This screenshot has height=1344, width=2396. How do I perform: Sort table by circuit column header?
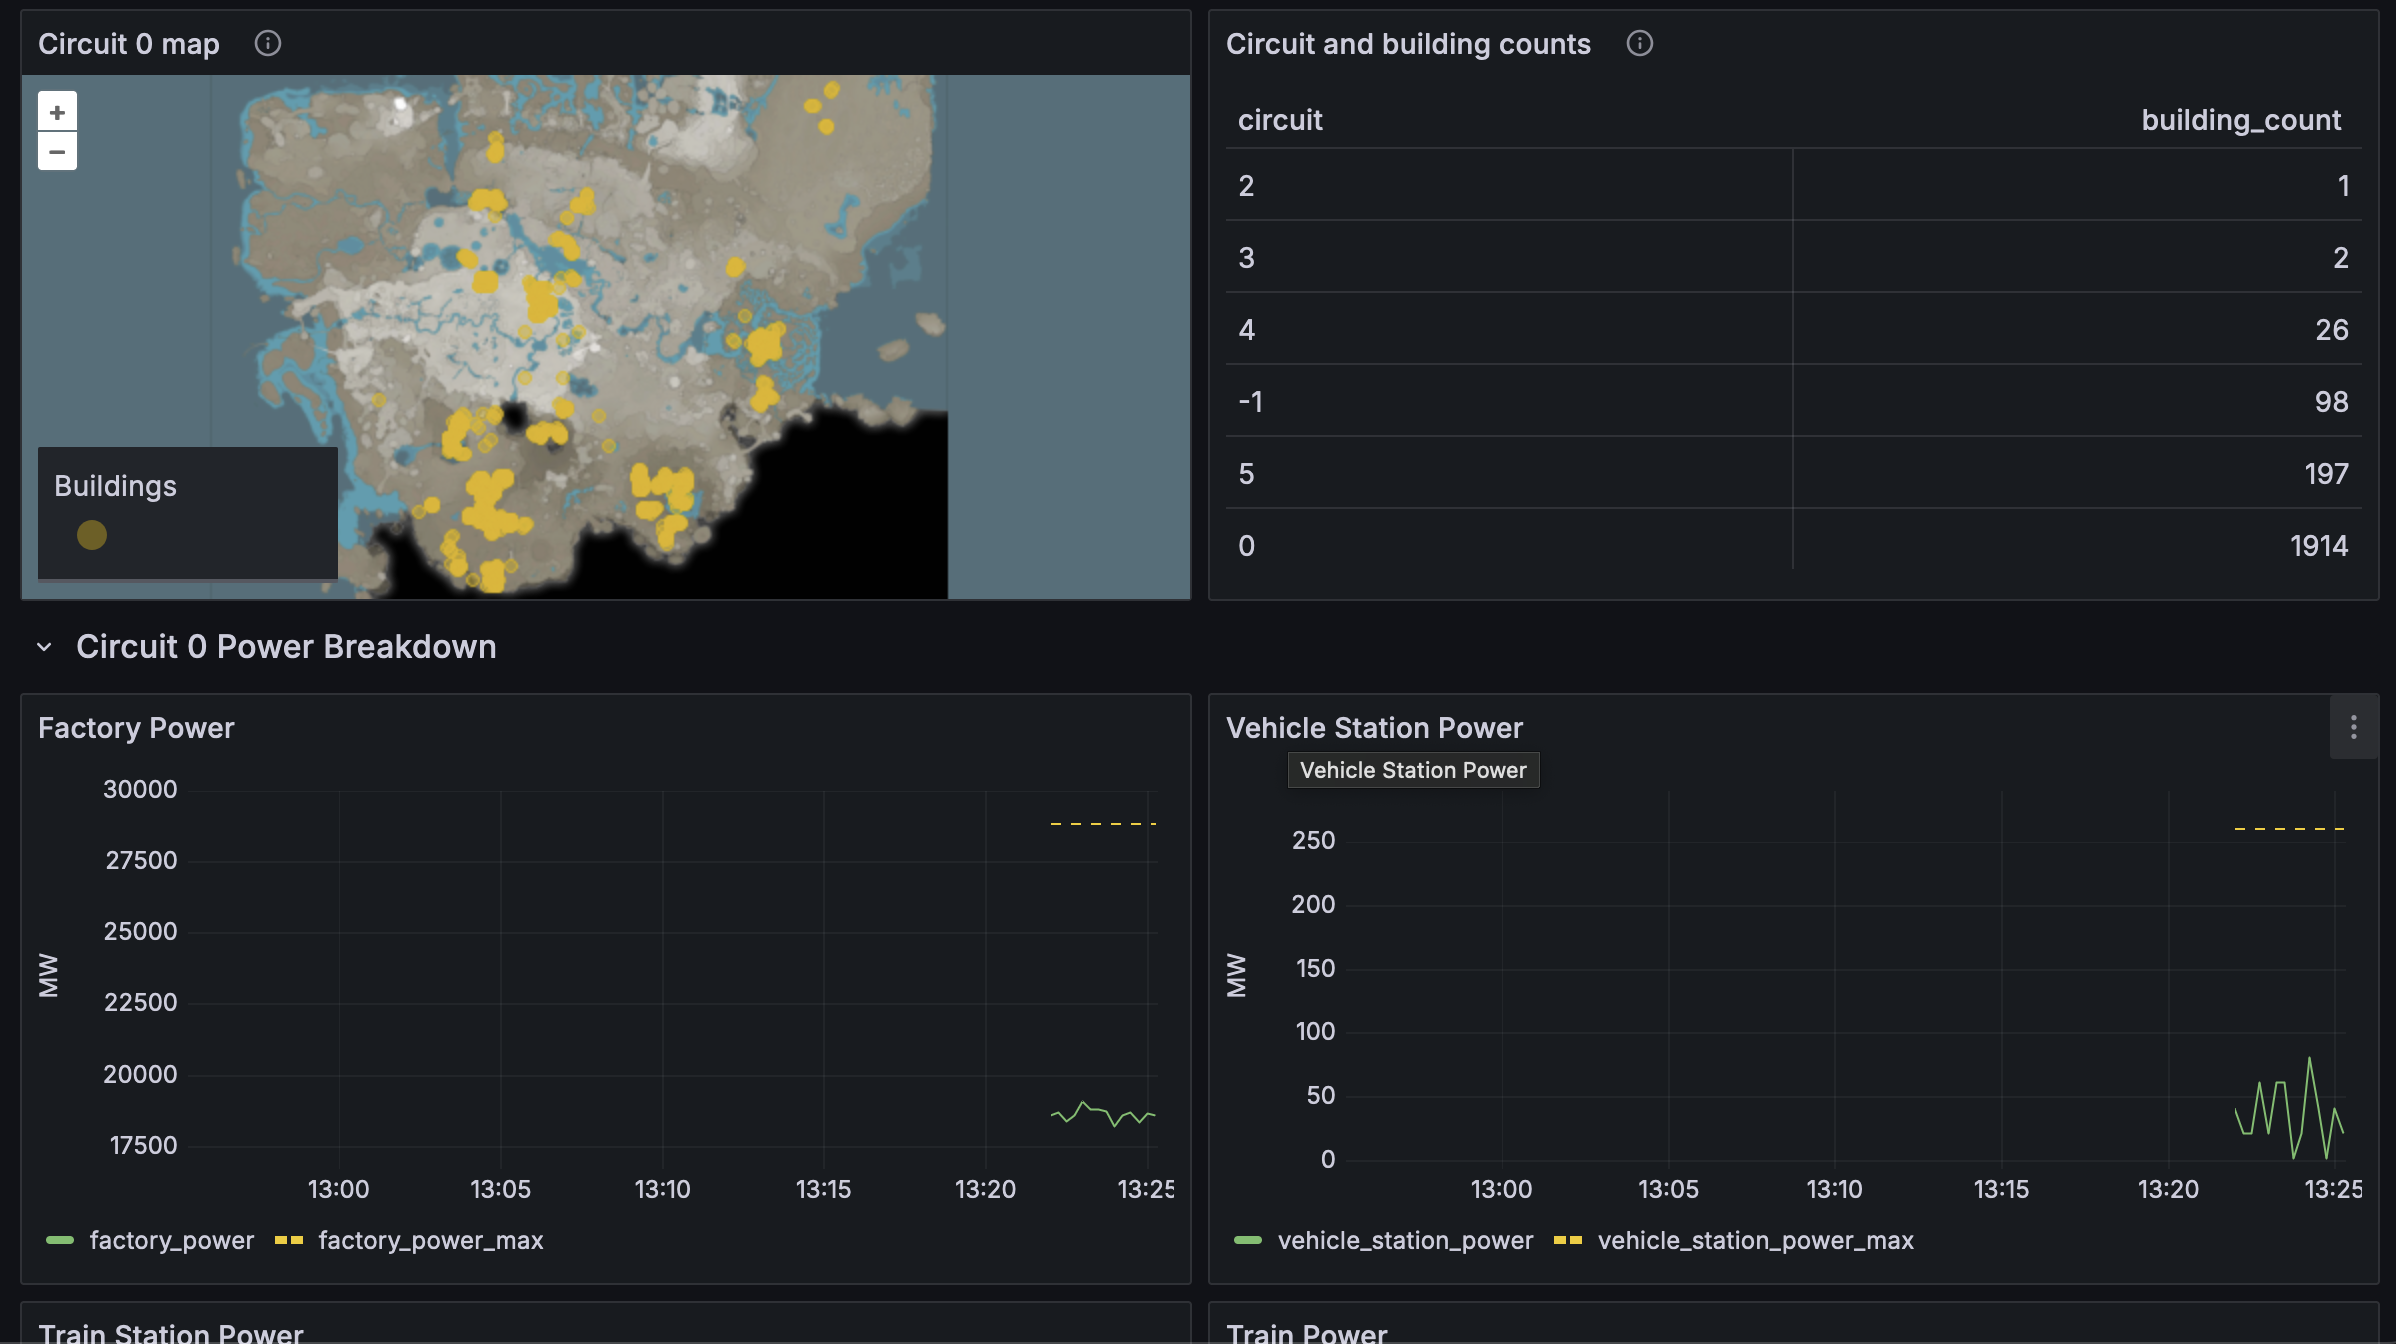coord(1280,120)
